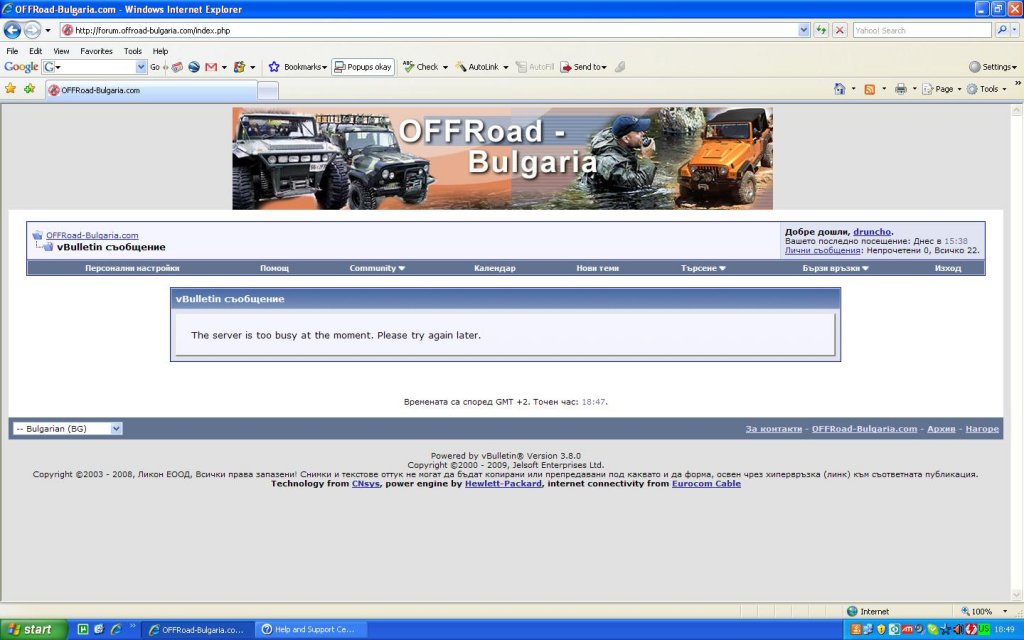Click the Refresh page icon
Viewport: 1024px width, 640px height.
(821, 30)
